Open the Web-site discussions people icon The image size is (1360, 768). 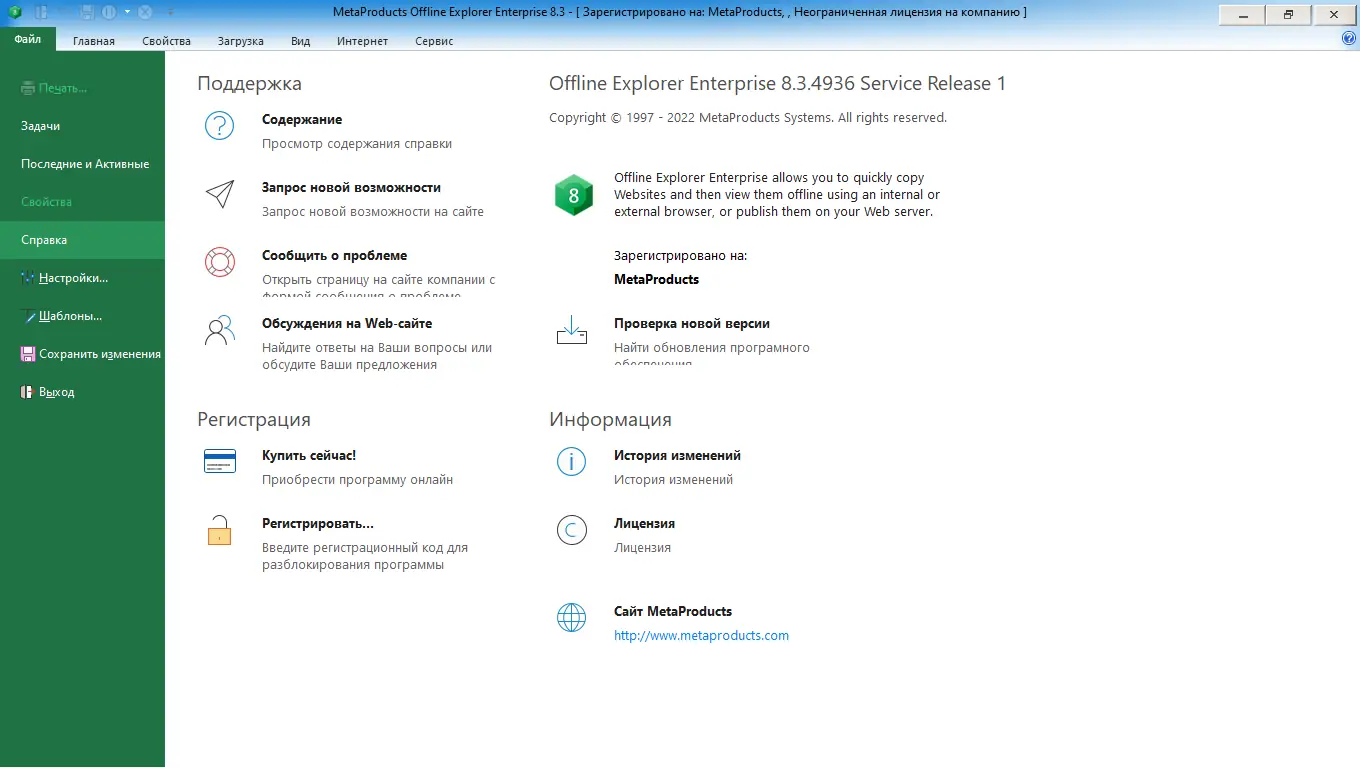(219, 330)
